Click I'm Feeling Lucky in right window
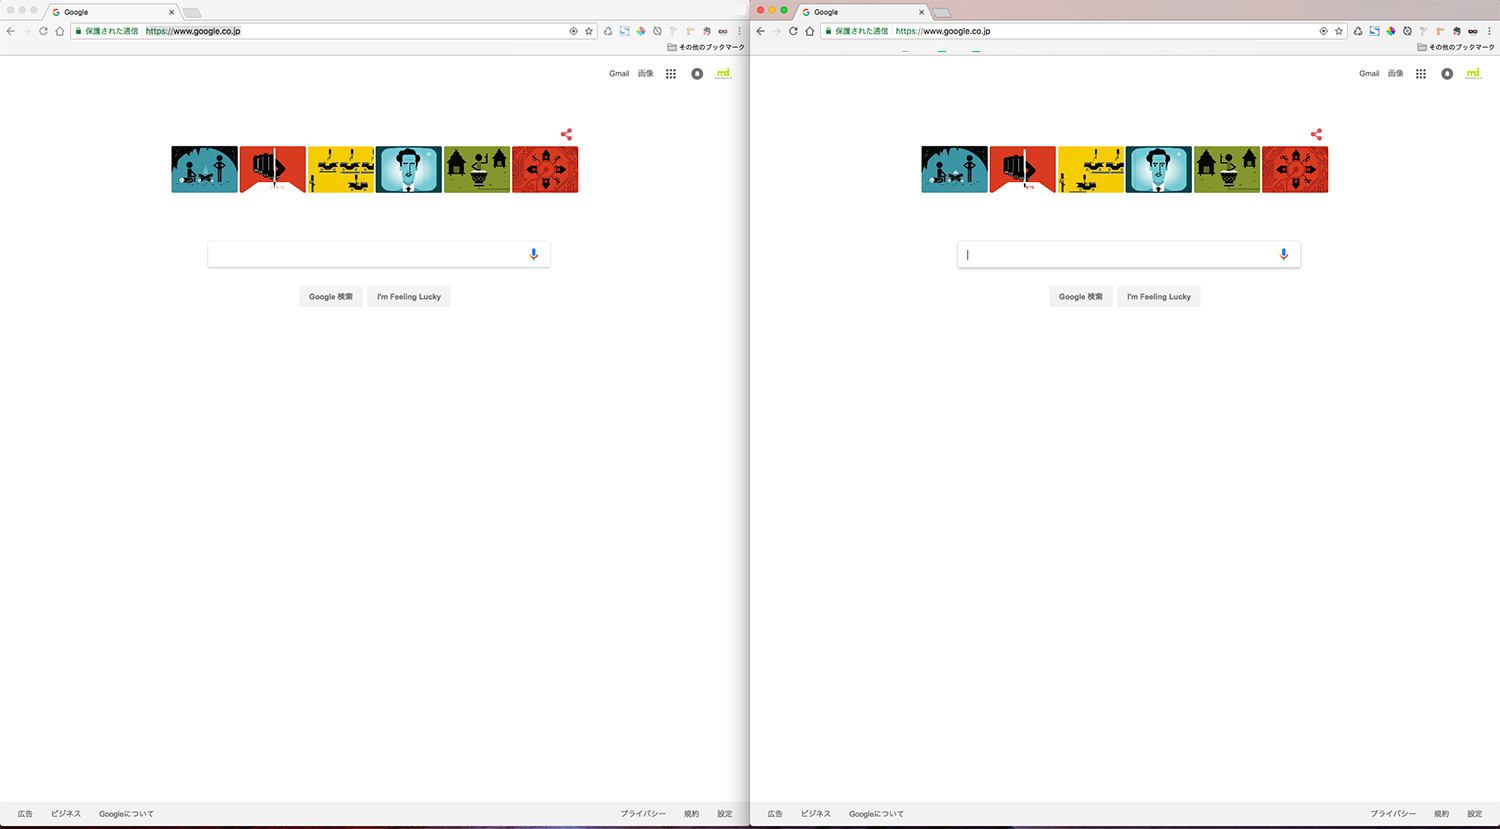1500x829 pixels. click(x=1159, y=297)
